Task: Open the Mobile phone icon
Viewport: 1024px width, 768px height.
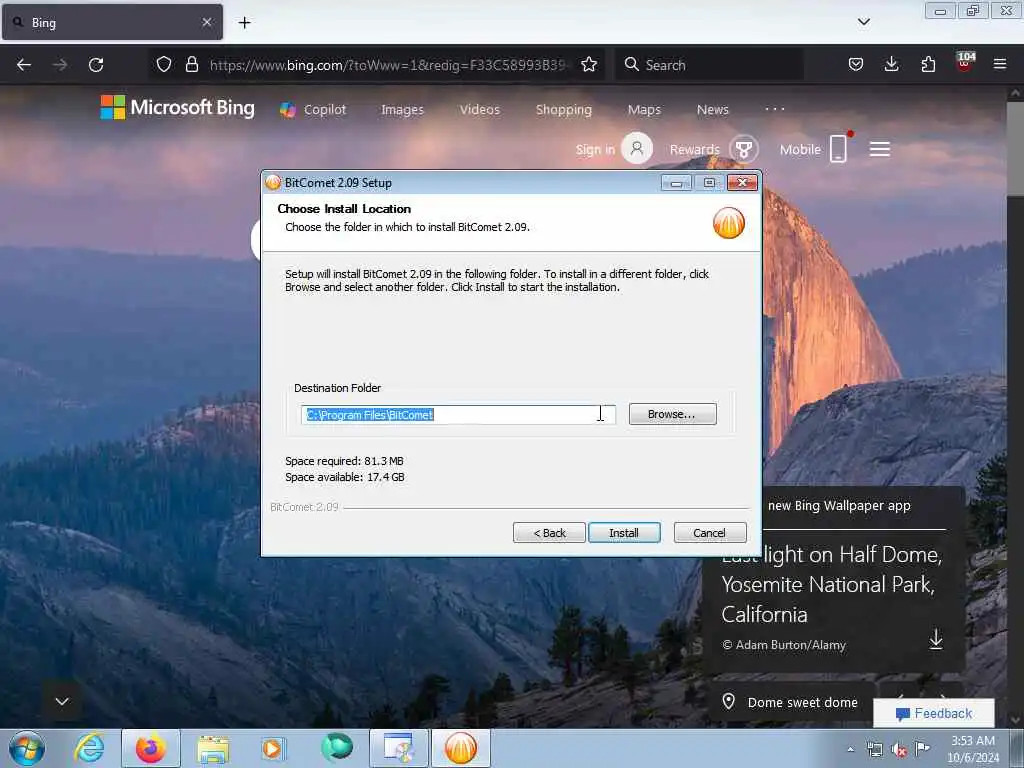Action: 839,149
